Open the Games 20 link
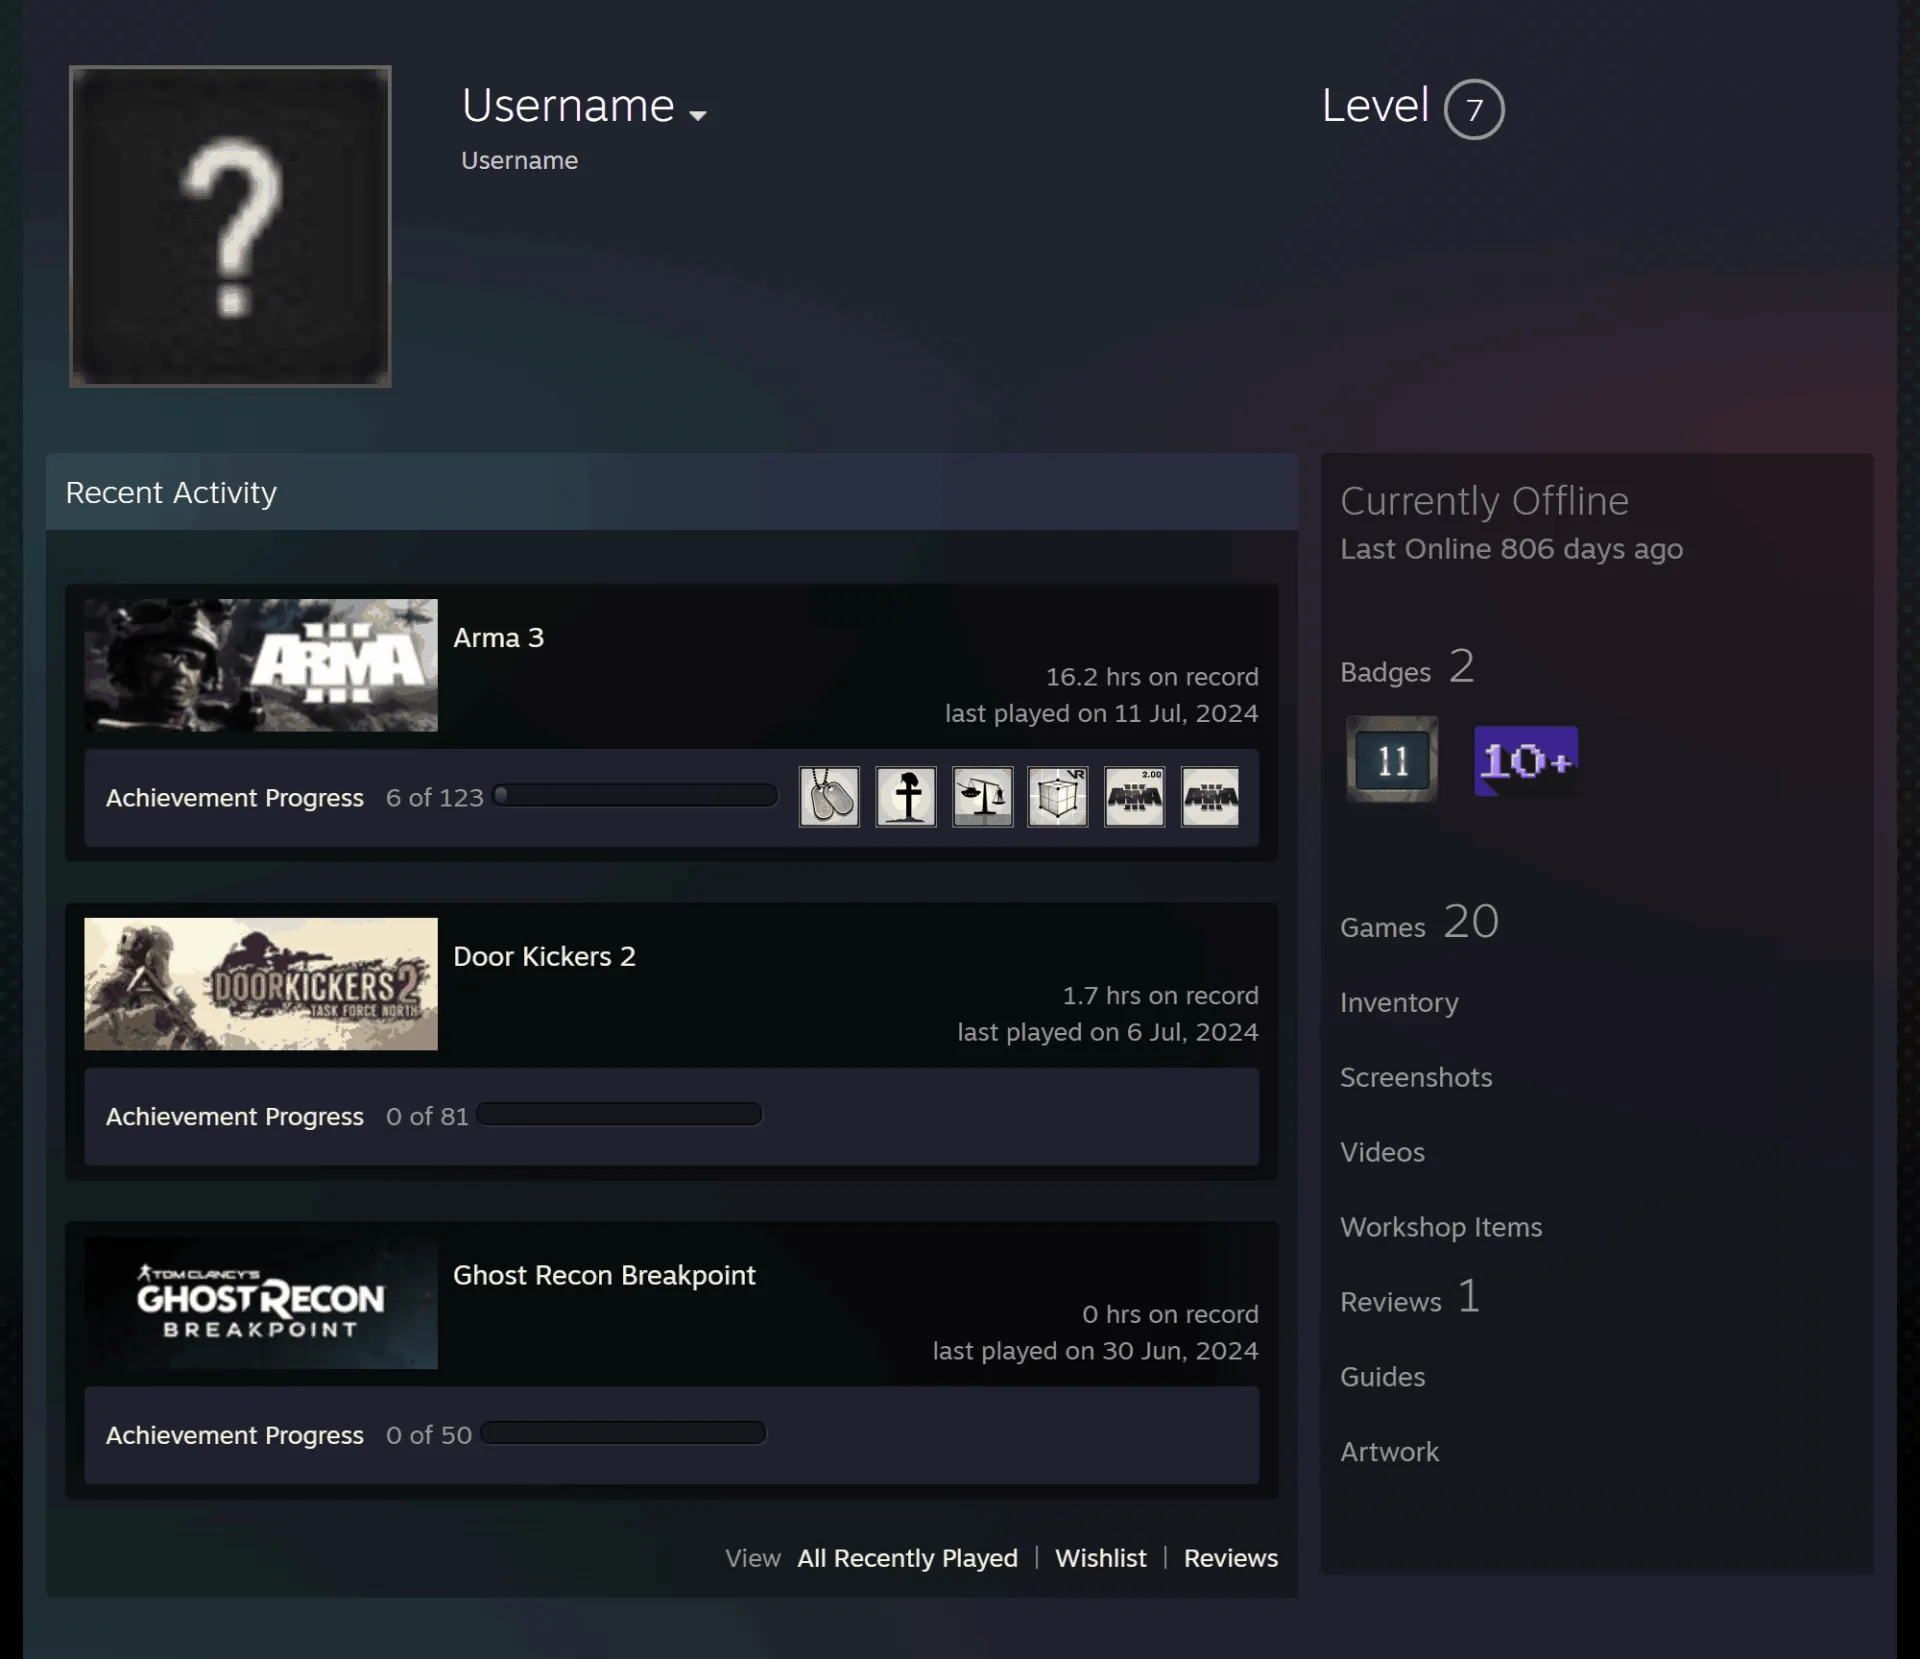The height and width of the screenshot is (1659, 1920). 1420,923
